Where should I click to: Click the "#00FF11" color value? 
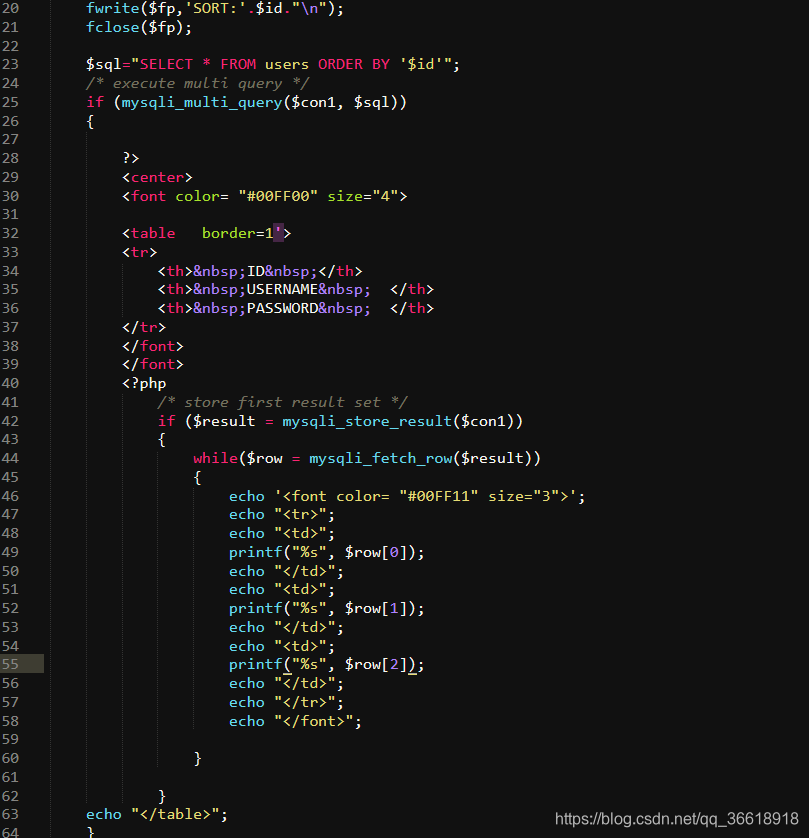tap(438, 496)
